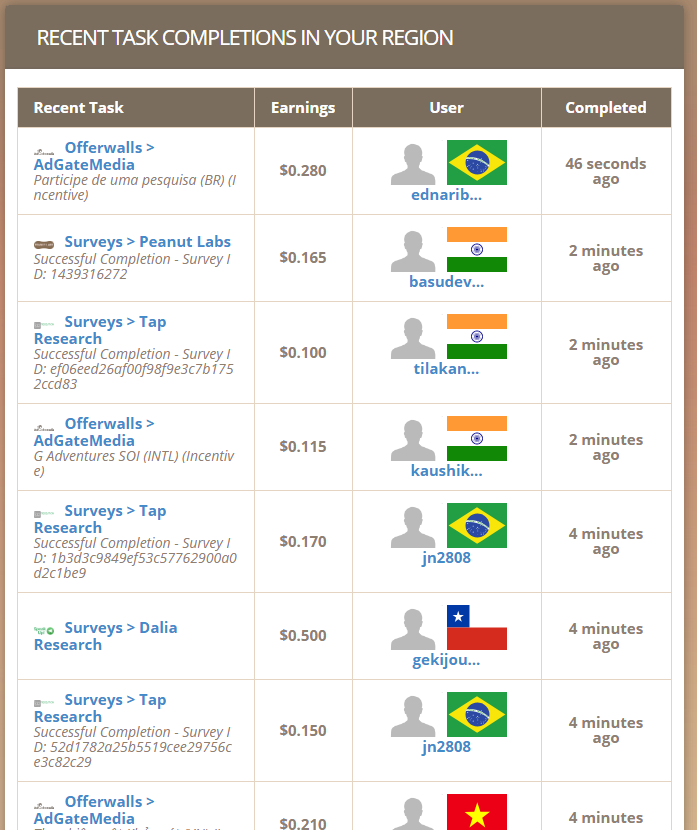
Task: Click the Completed column header
Action: click(605, 108)
